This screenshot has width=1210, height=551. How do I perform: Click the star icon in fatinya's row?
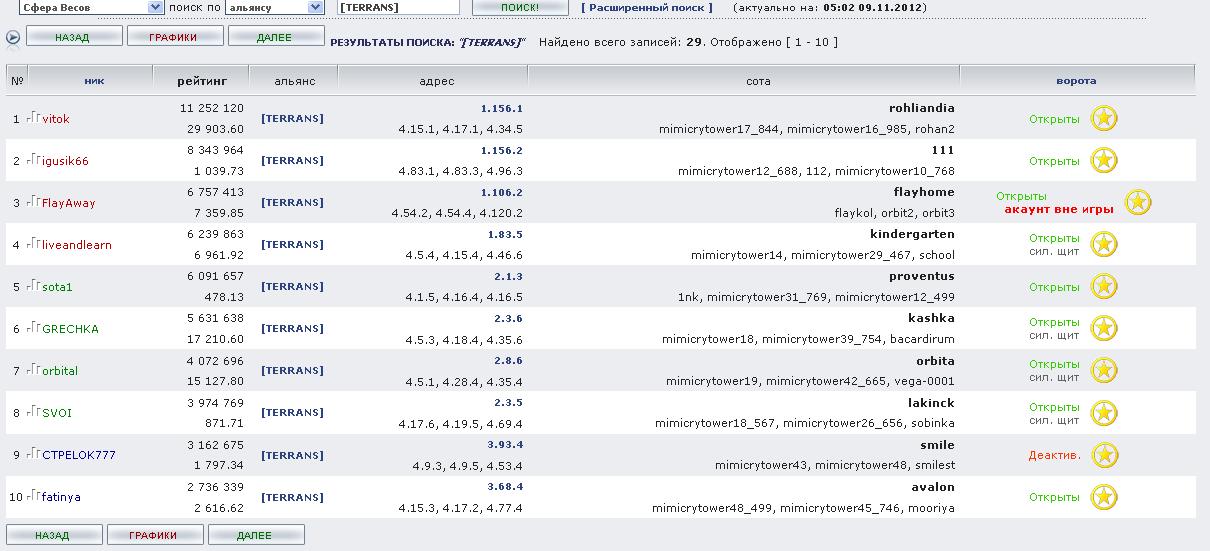pyautogui.click(x=1103, y=497)
